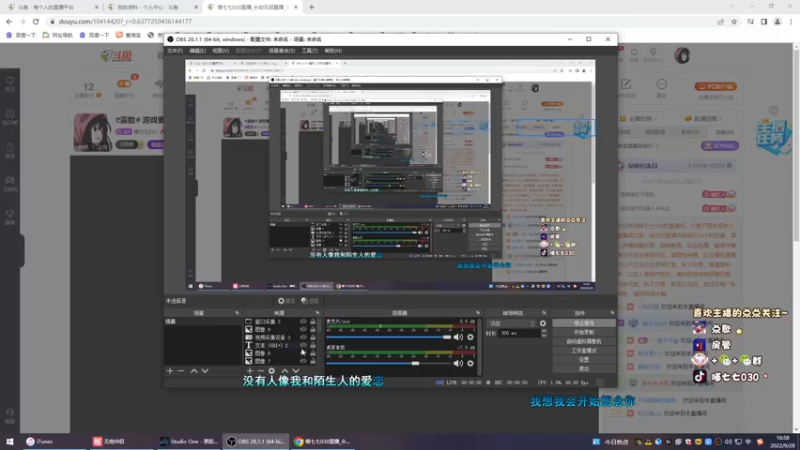Viewport: 800px width, 450px height.
Task: Pop out the scenes (场景) dock panel
Action: coord(237,313)
